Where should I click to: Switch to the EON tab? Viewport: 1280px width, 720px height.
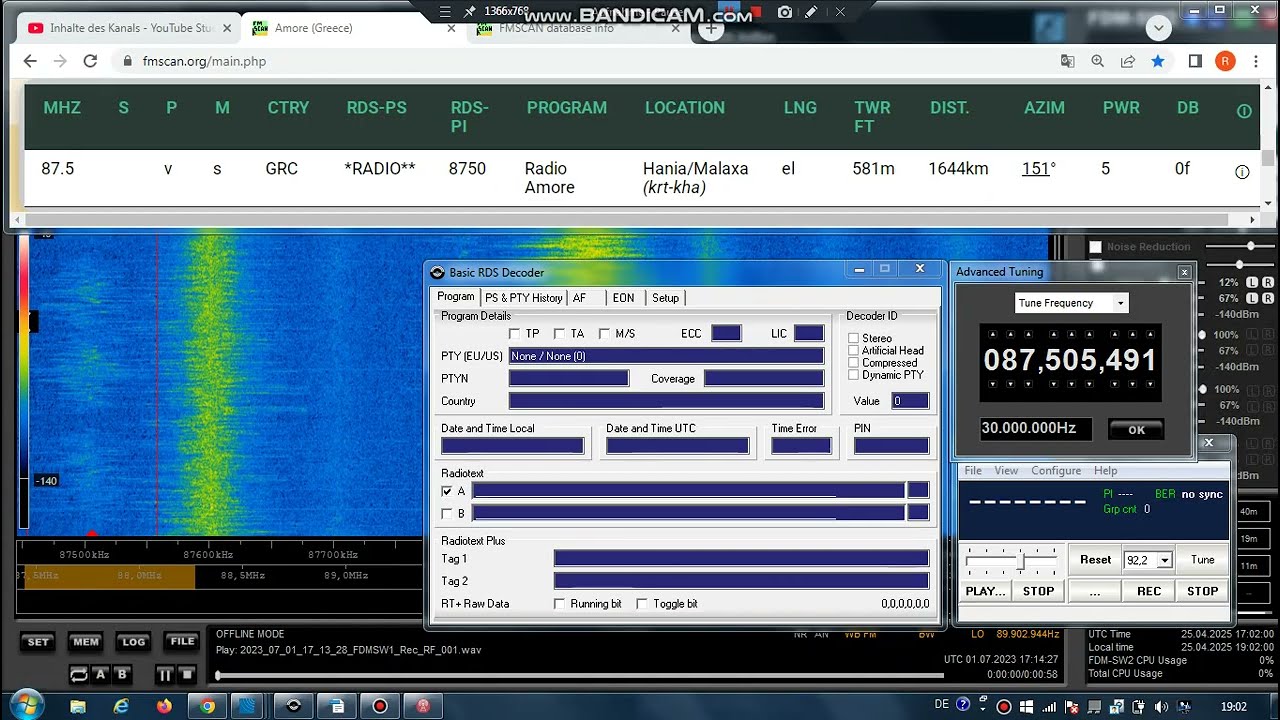(x=623, y=298)
